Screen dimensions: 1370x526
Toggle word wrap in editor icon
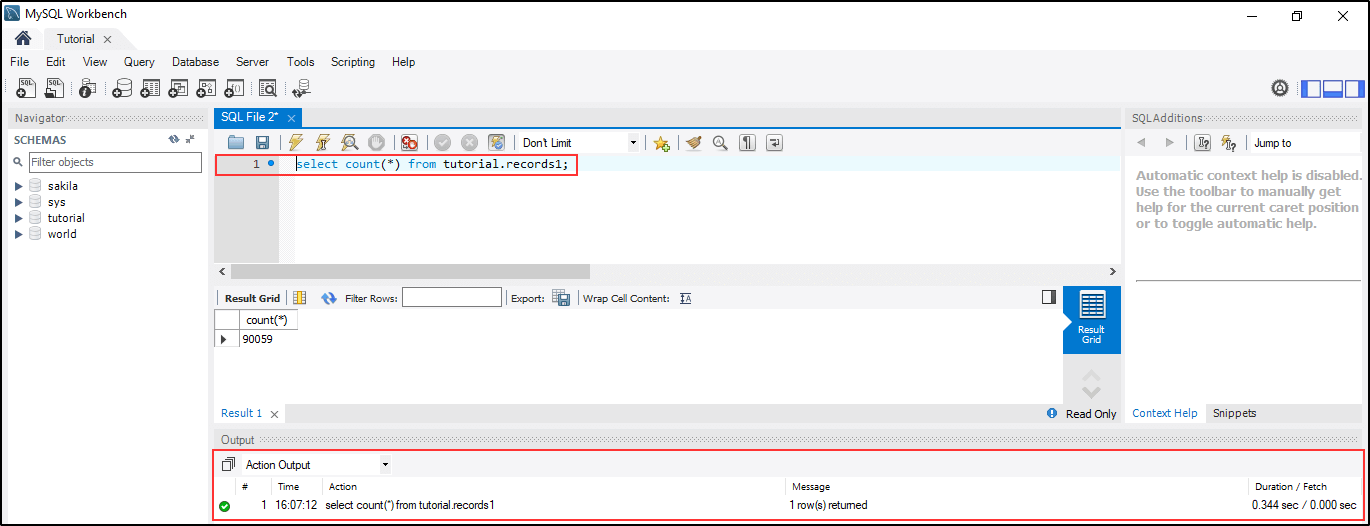tap(774, 143)
